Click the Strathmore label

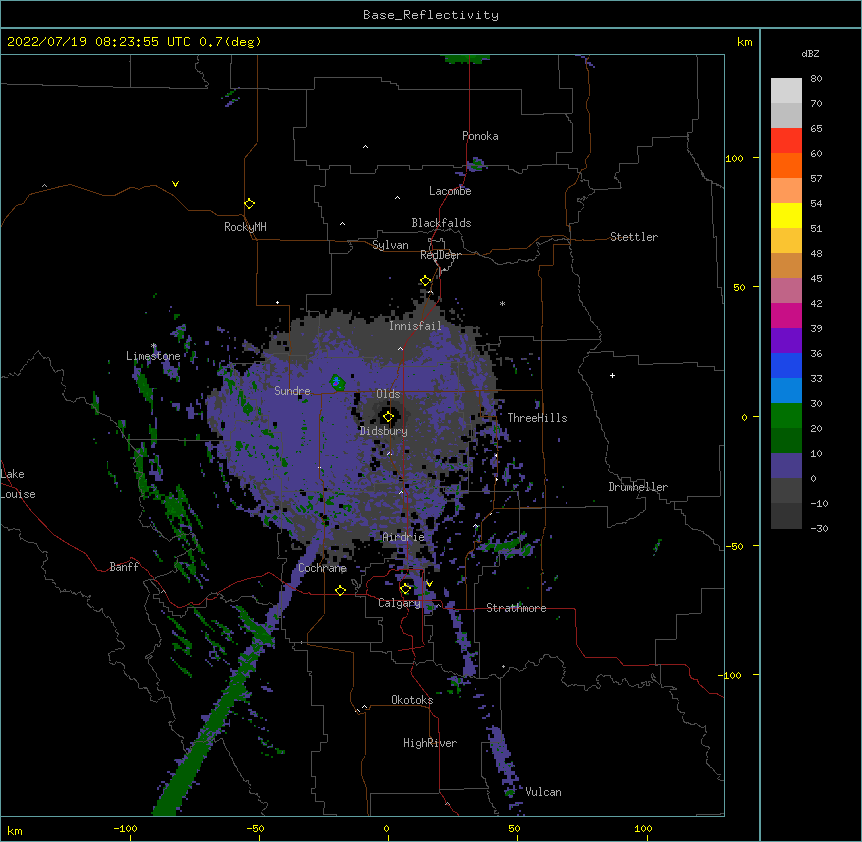[516, 608]
